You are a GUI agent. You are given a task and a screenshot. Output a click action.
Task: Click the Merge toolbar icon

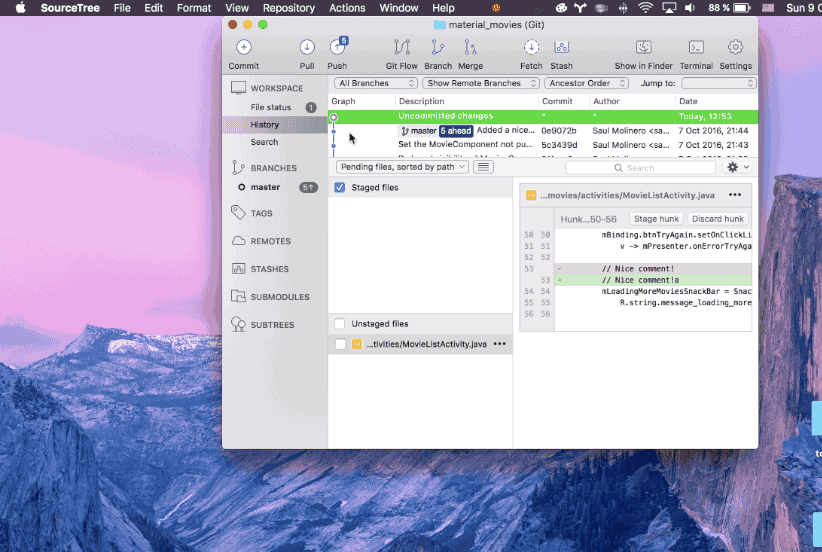(x=470, y=48)
